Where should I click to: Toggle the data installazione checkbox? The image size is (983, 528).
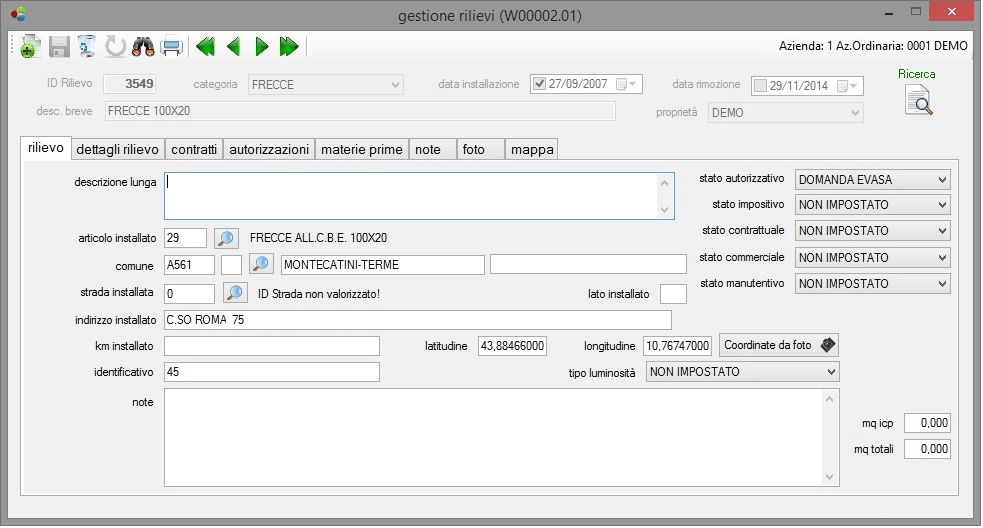click(x=540, y=84)
